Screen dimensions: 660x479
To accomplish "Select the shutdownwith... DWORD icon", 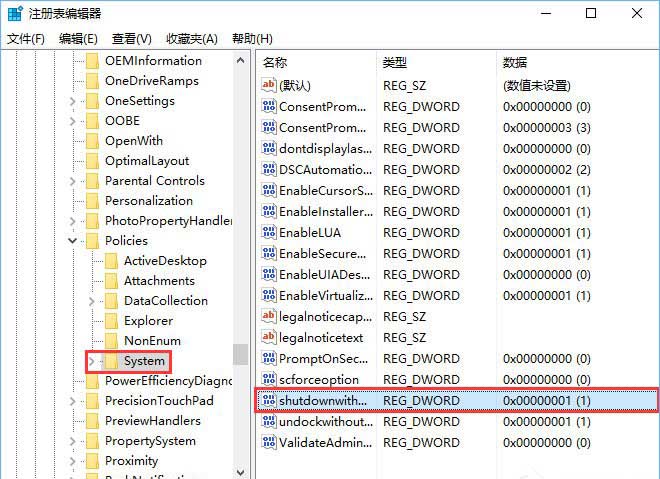I will click(x=269, y=400).
